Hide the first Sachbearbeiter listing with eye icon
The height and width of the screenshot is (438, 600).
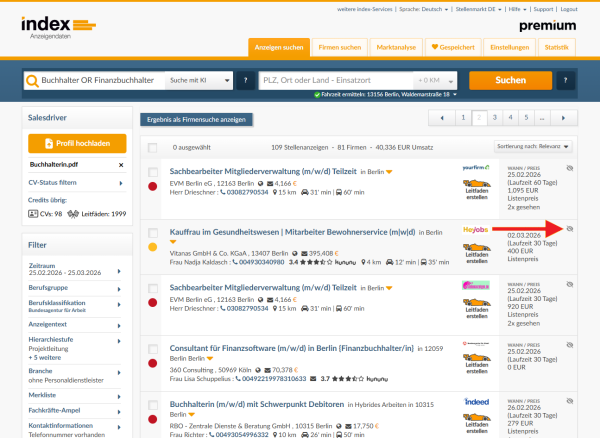570,169
